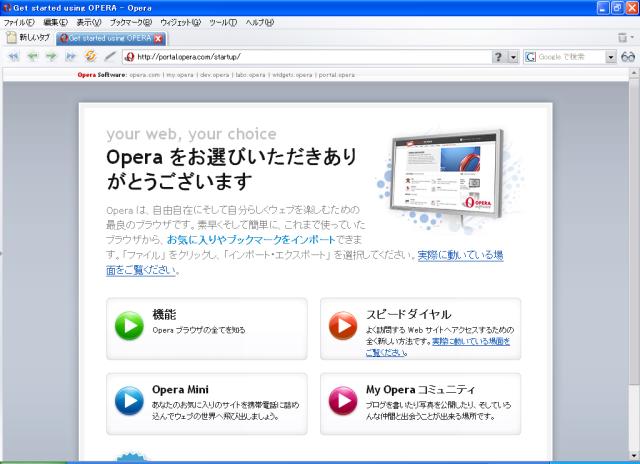Follow the opera.com link
The height and width of the screenshot is (464, 640).
144,75
